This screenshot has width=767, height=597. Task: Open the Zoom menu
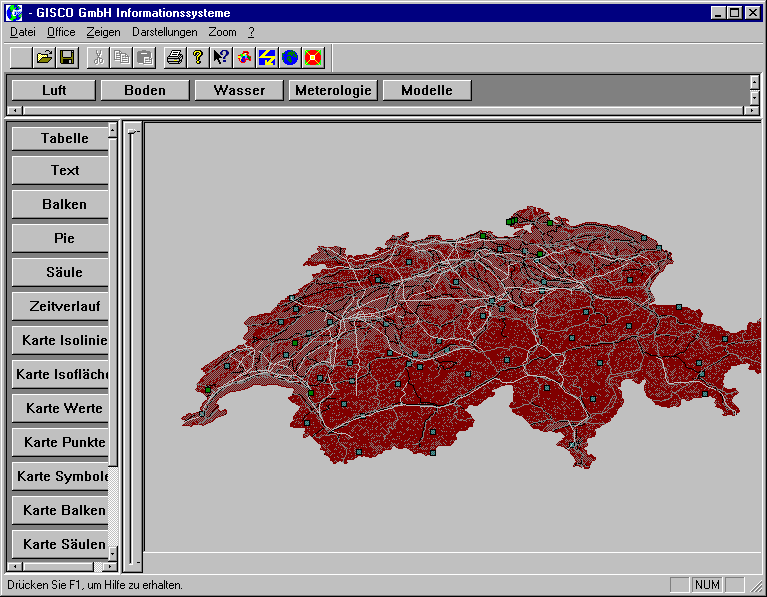tap(222, 32)
